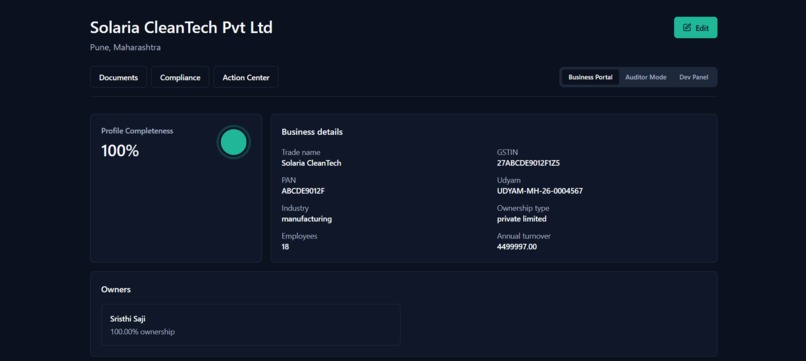This screenshot has height=361, width=806.
Task: Open the Documents section
Action: point(118,77)
